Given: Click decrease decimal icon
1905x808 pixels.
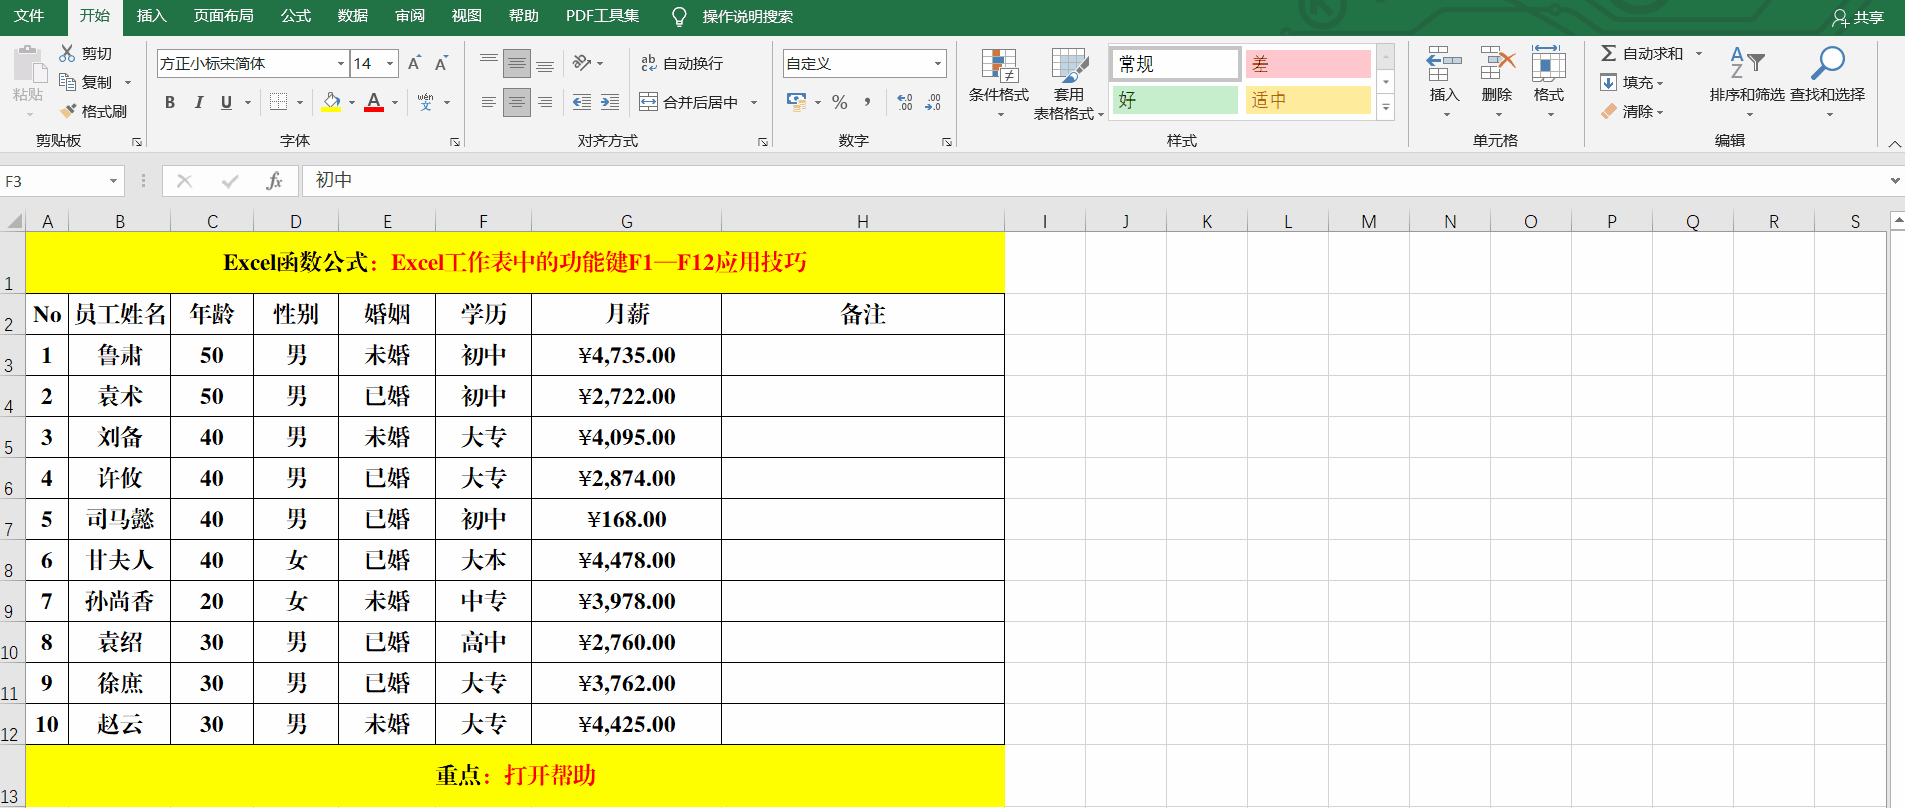Looking at the screenshot, I should pyautogui.click(x=933, y=102).
